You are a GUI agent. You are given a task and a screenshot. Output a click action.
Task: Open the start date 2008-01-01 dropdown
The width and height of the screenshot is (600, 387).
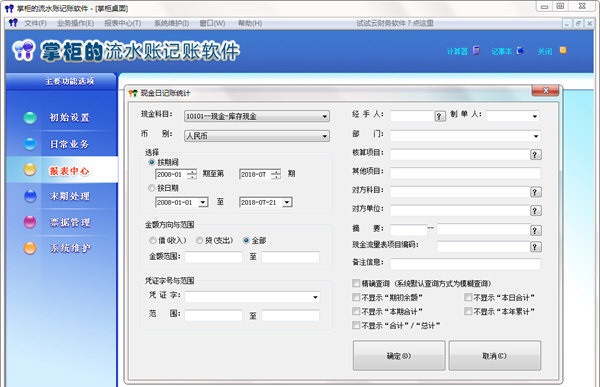(203, 202)
